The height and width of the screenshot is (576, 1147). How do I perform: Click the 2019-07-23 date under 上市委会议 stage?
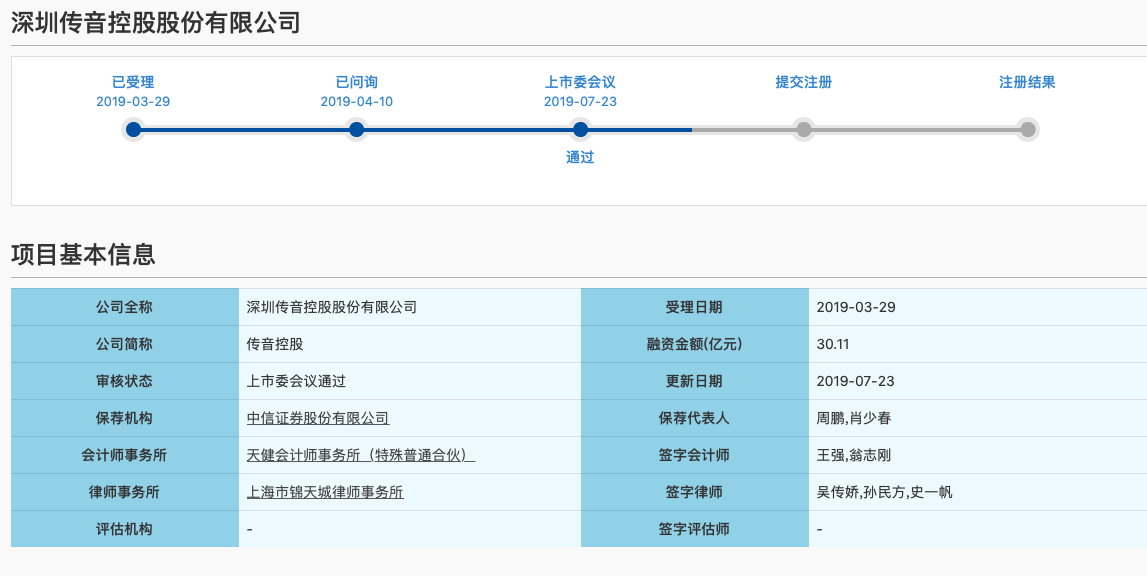pyautogui.click(x=580, y=102)
